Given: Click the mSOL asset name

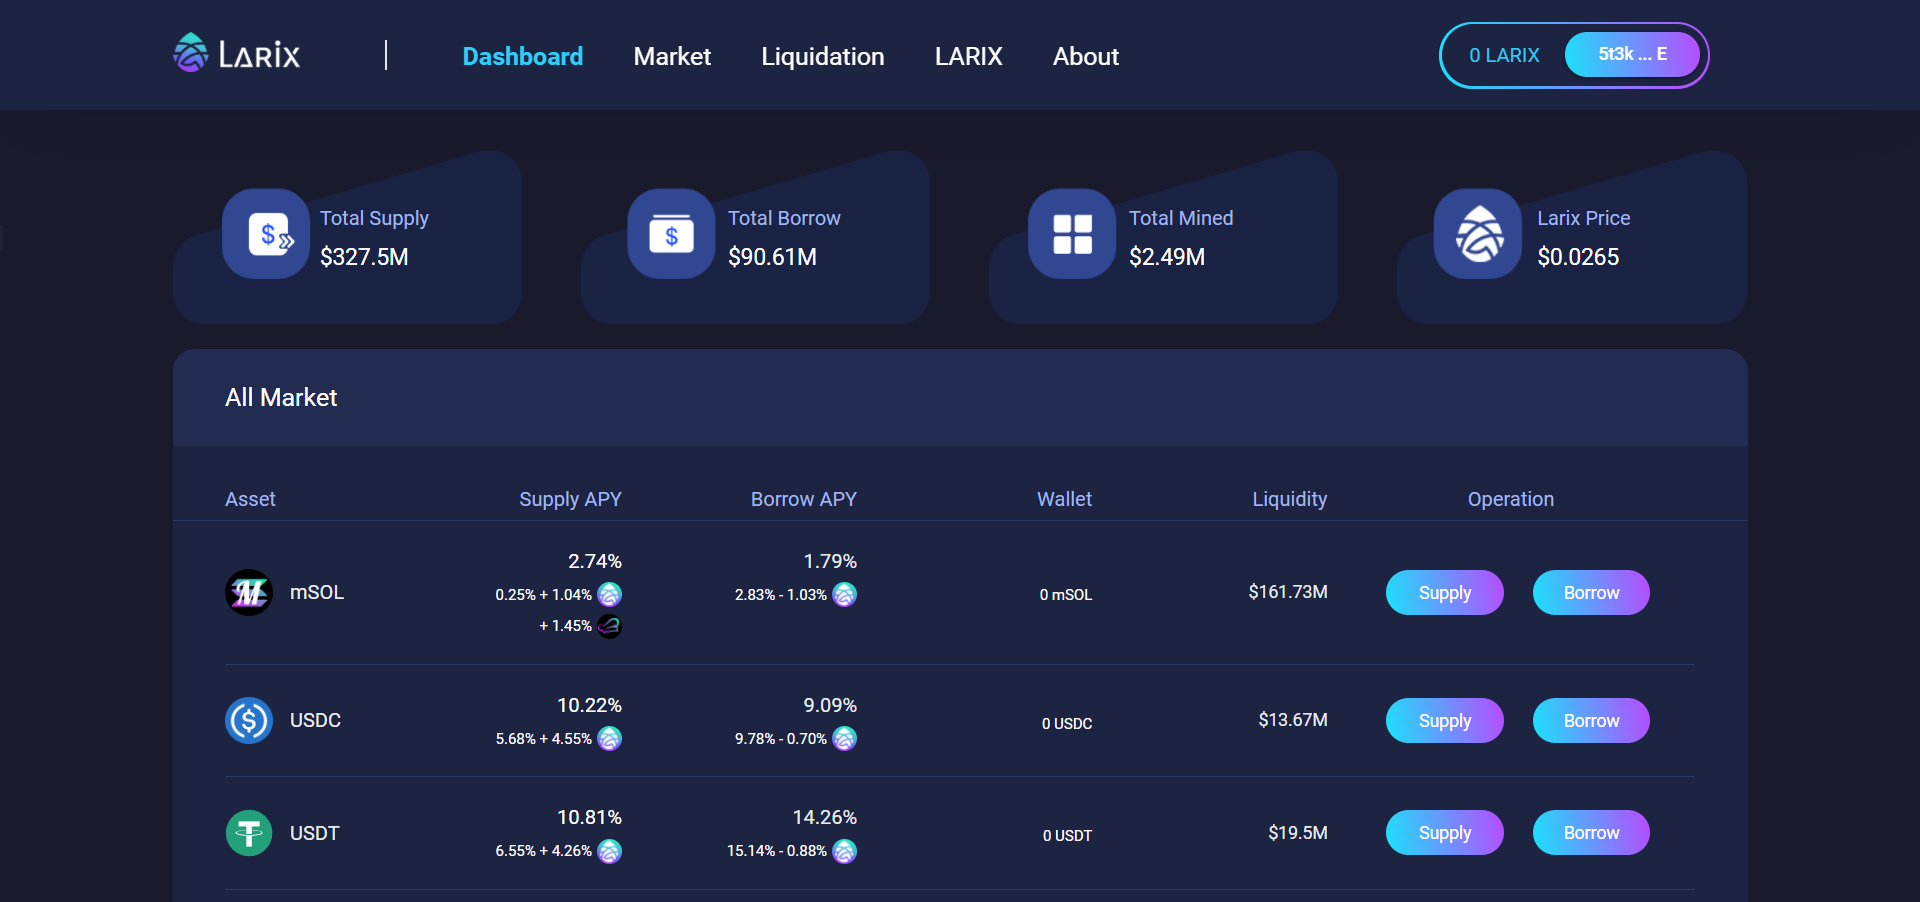Looking at the screenshot, I should (317, 592).
